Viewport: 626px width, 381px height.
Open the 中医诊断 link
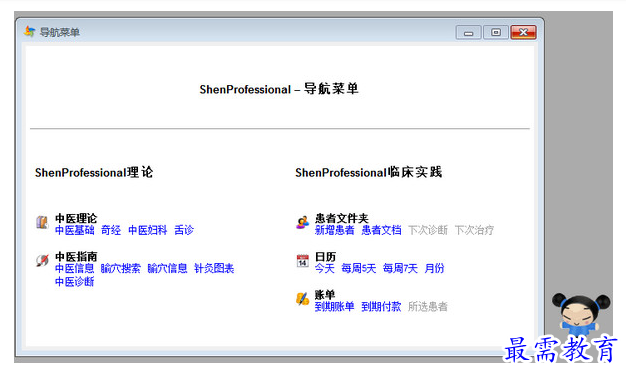coord(75,282)
